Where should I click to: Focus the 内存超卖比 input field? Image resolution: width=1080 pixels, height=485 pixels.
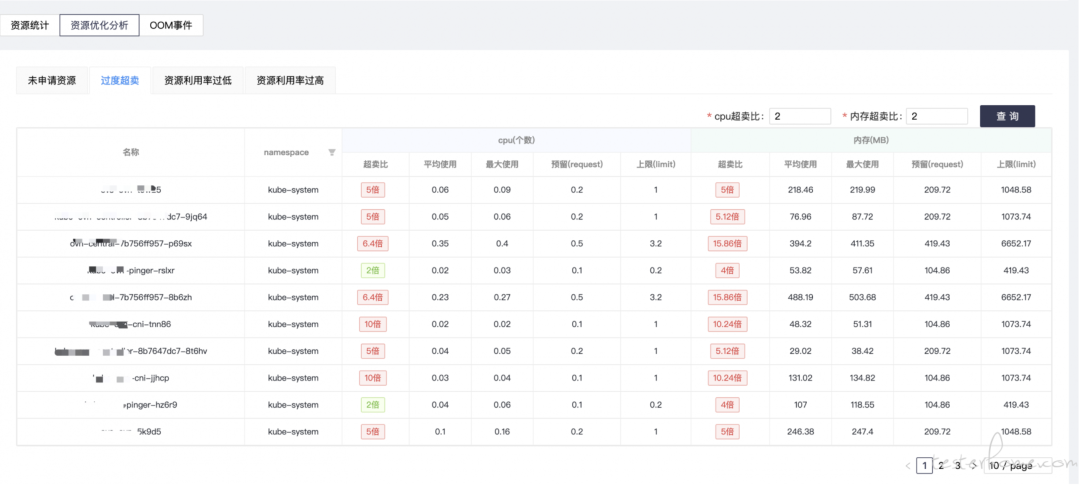tap(937, 117)
